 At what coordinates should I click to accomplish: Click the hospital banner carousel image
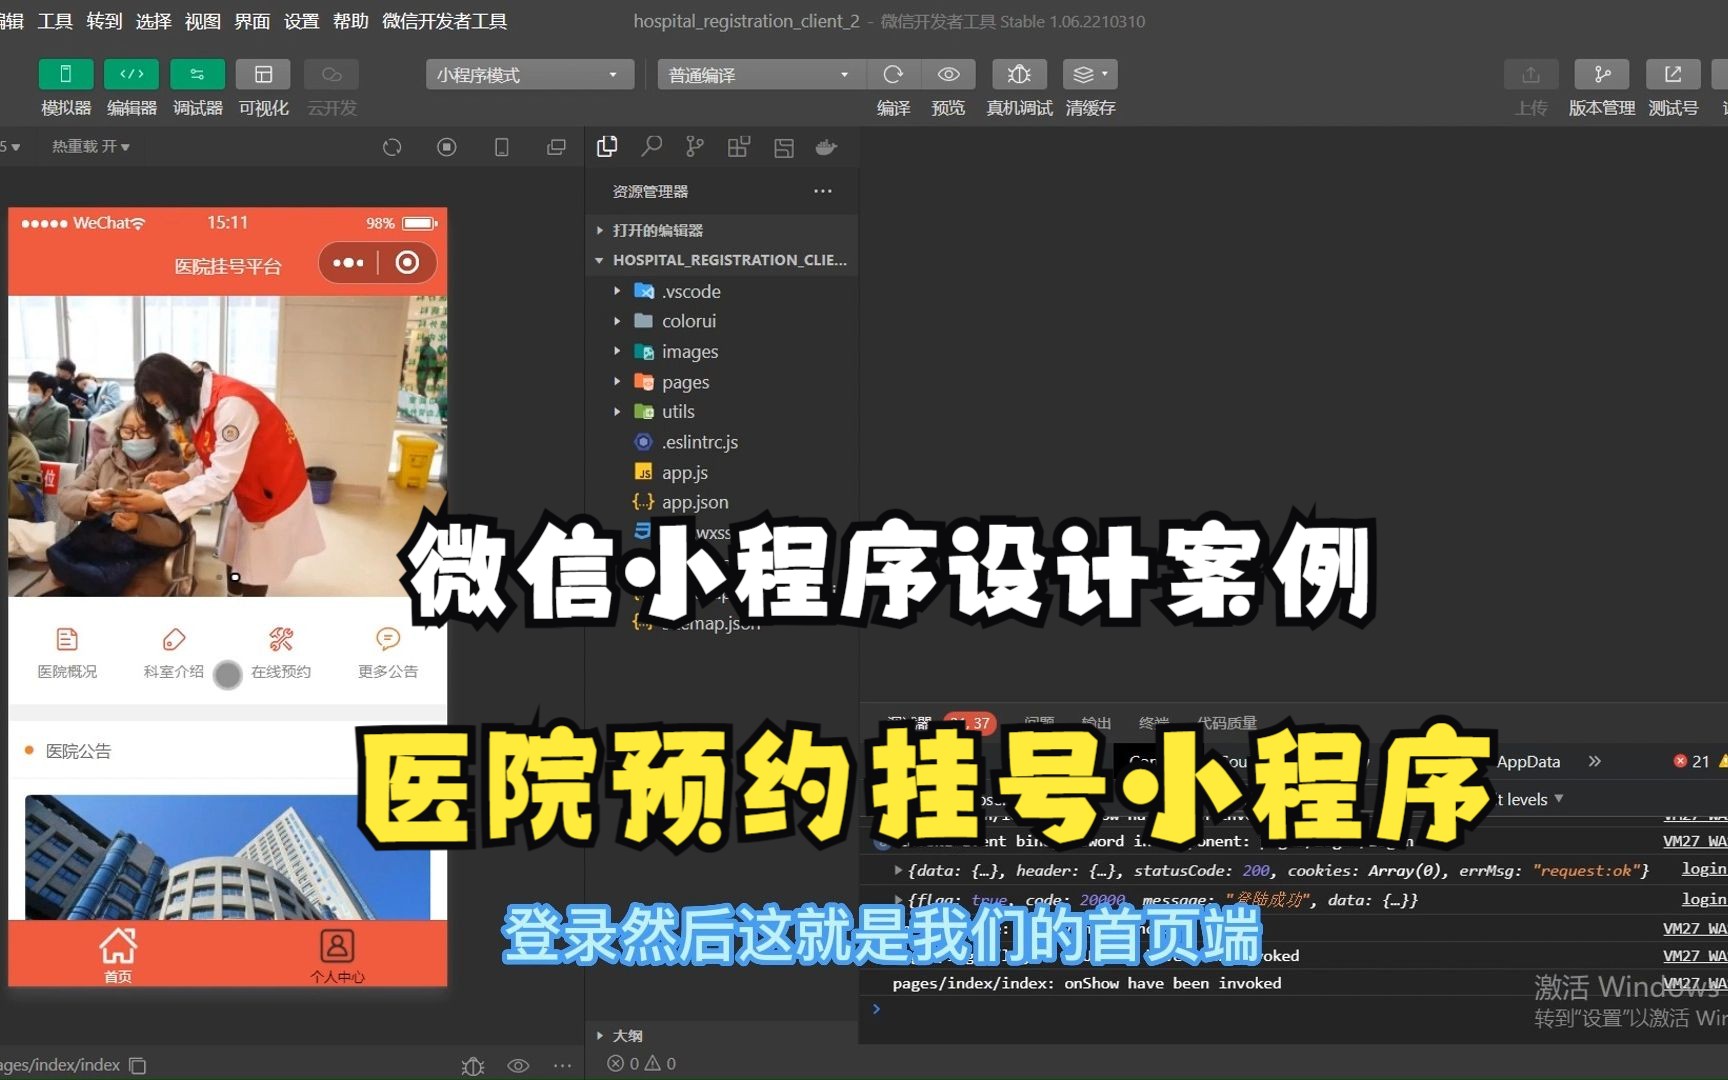coord(228,446)
